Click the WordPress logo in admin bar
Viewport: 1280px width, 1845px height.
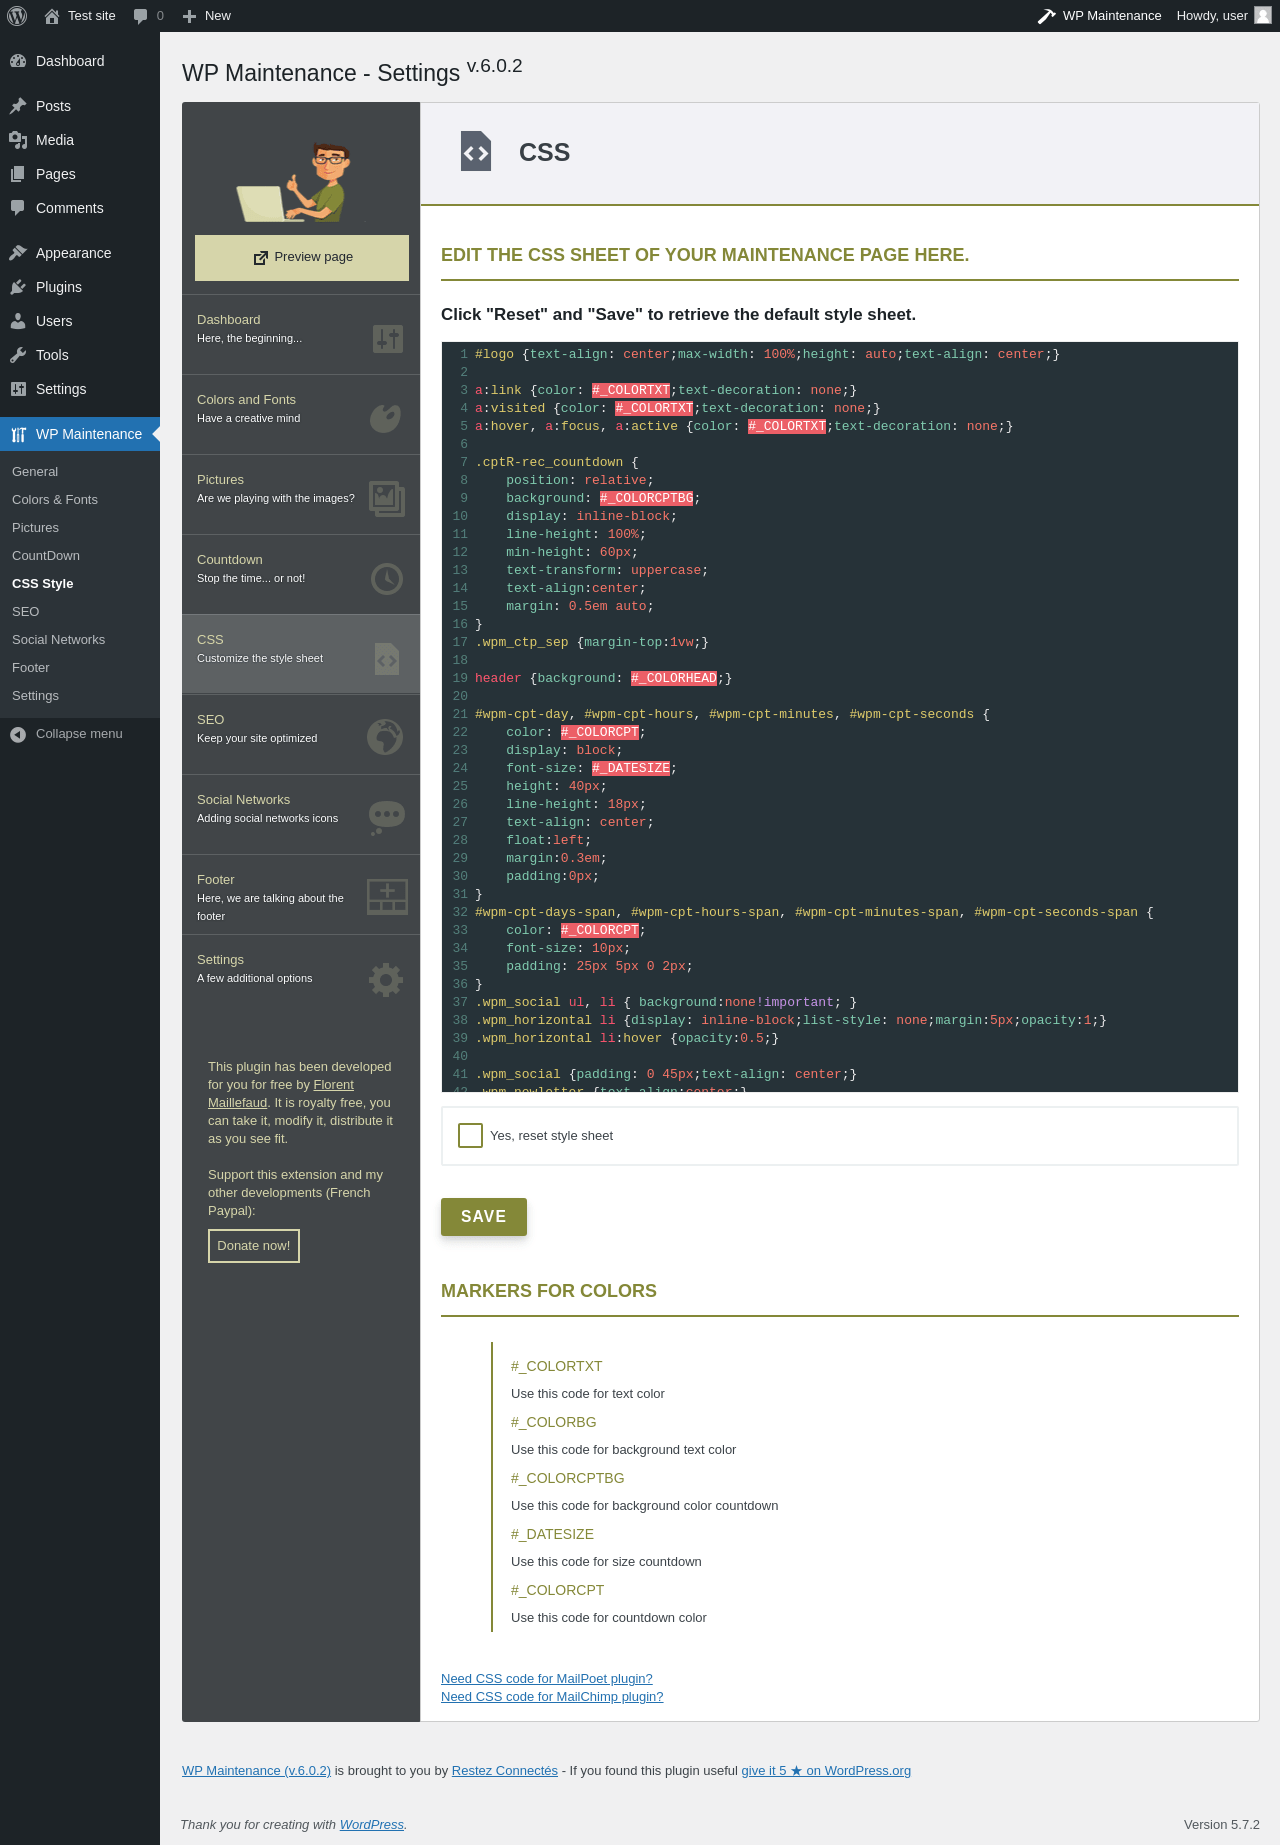point(17,16)
